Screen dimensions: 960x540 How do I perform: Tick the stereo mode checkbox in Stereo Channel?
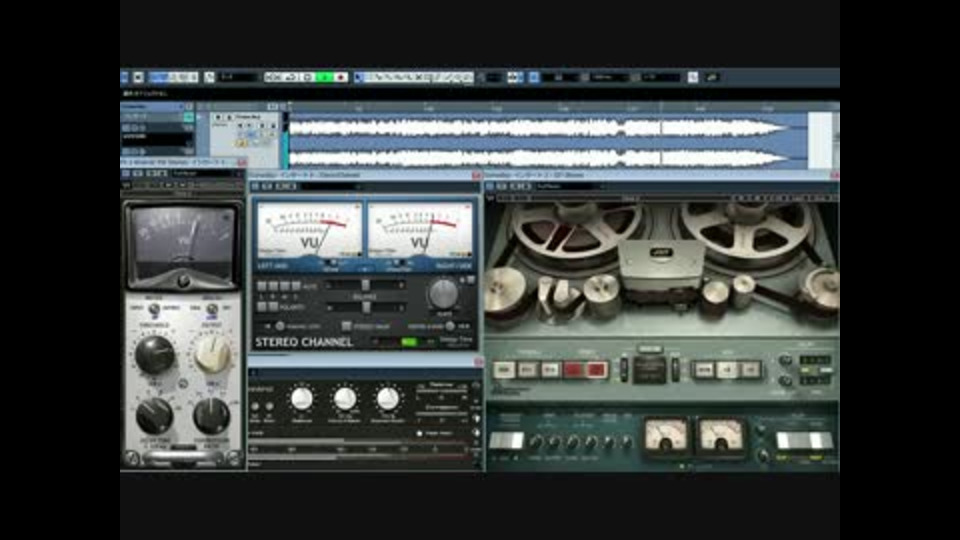click(x=347, y=326)
